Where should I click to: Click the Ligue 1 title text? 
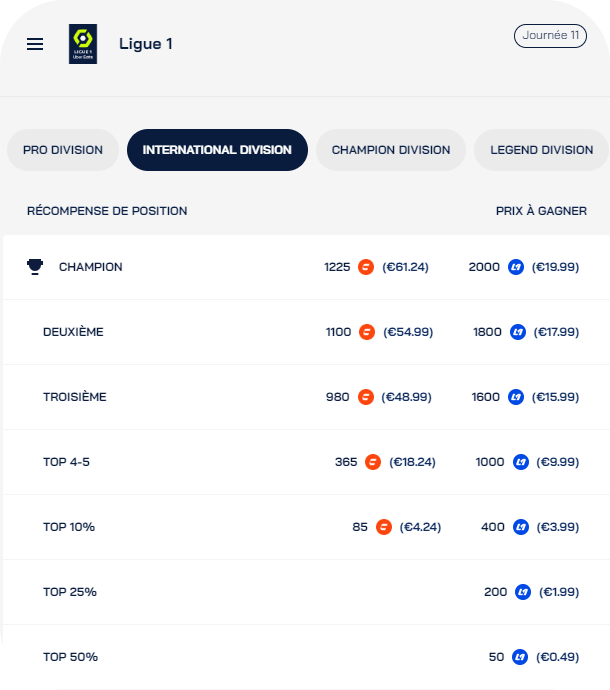click(x=146, y=44)
